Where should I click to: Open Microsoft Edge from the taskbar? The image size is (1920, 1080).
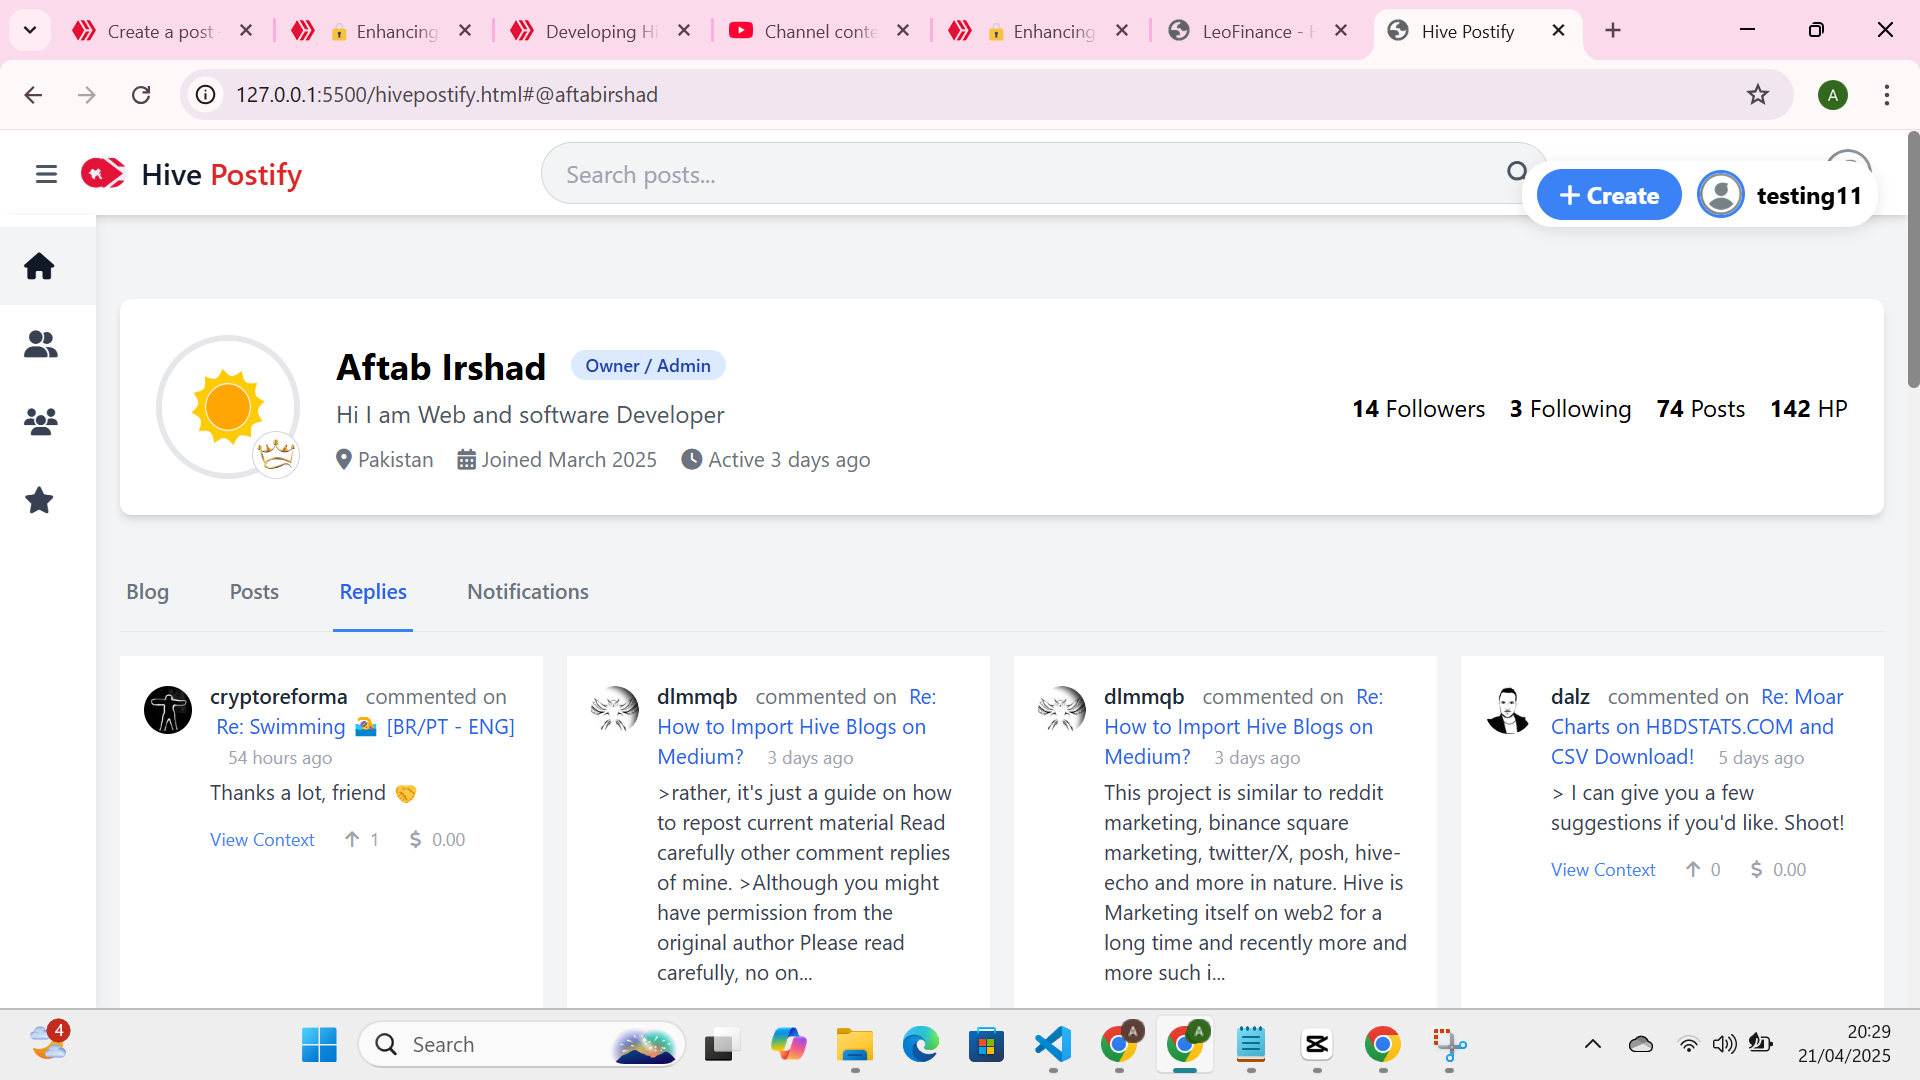click(x=920, y=1045)
